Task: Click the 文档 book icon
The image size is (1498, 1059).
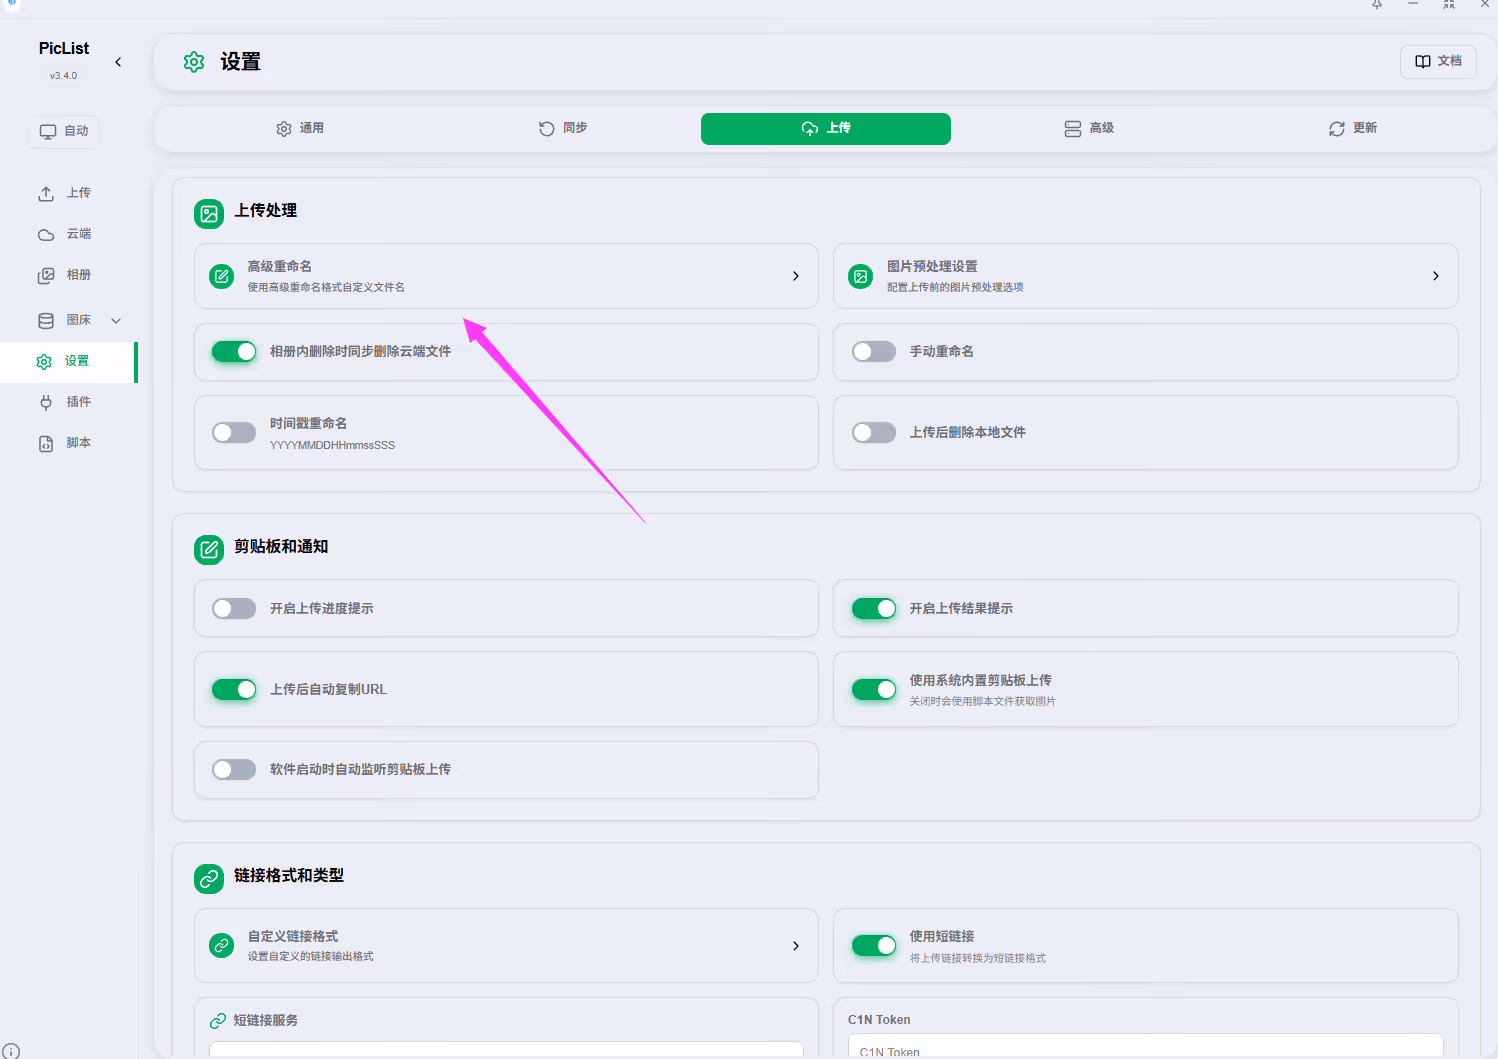Action: 1423,62
